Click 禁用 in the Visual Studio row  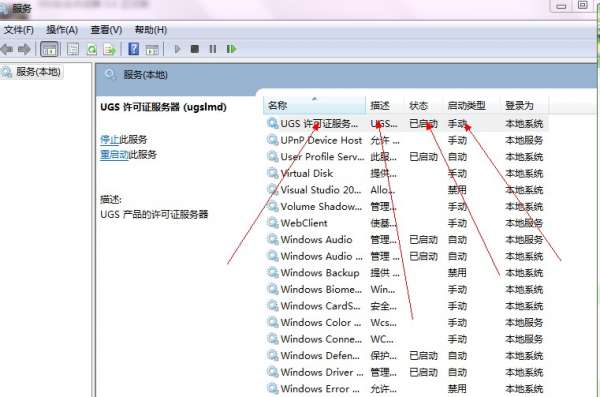[x=457, y=190]
